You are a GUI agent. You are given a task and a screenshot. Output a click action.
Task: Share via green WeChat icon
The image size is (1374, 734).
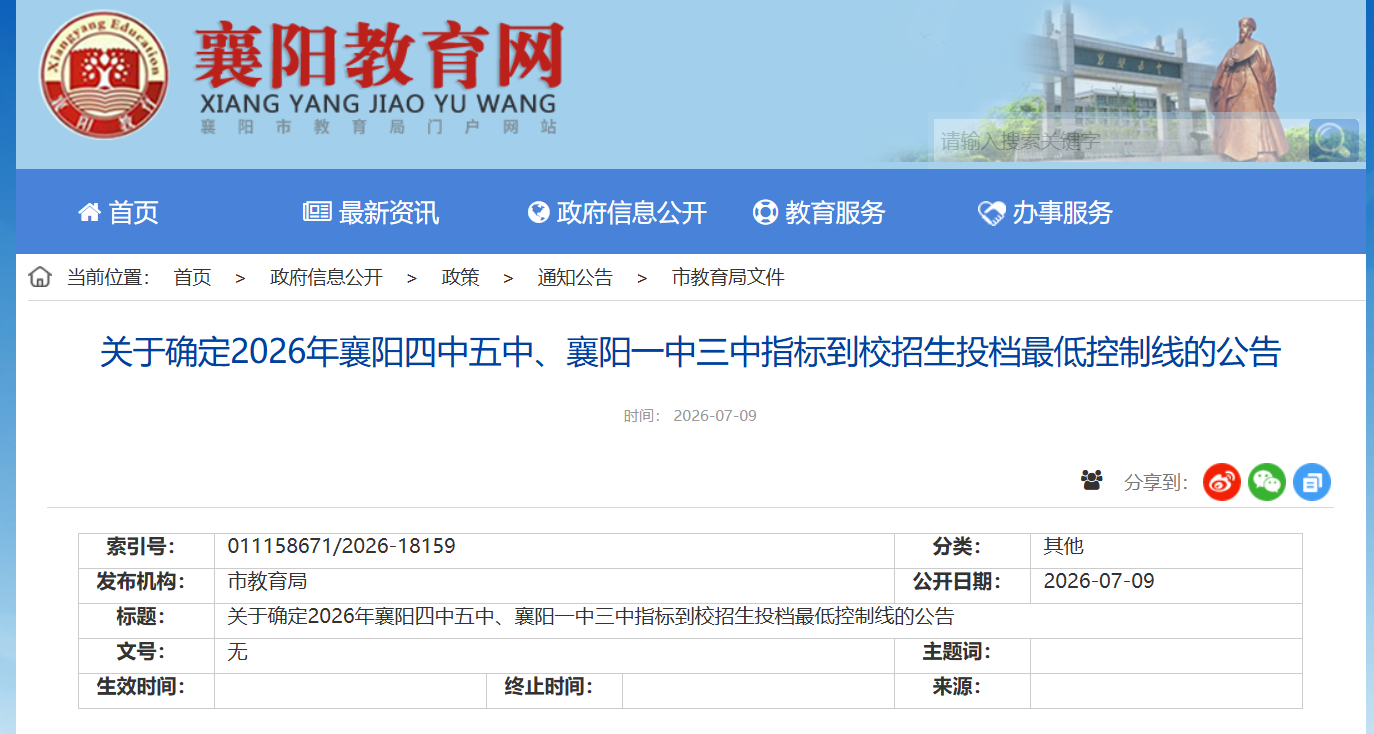1267,482
